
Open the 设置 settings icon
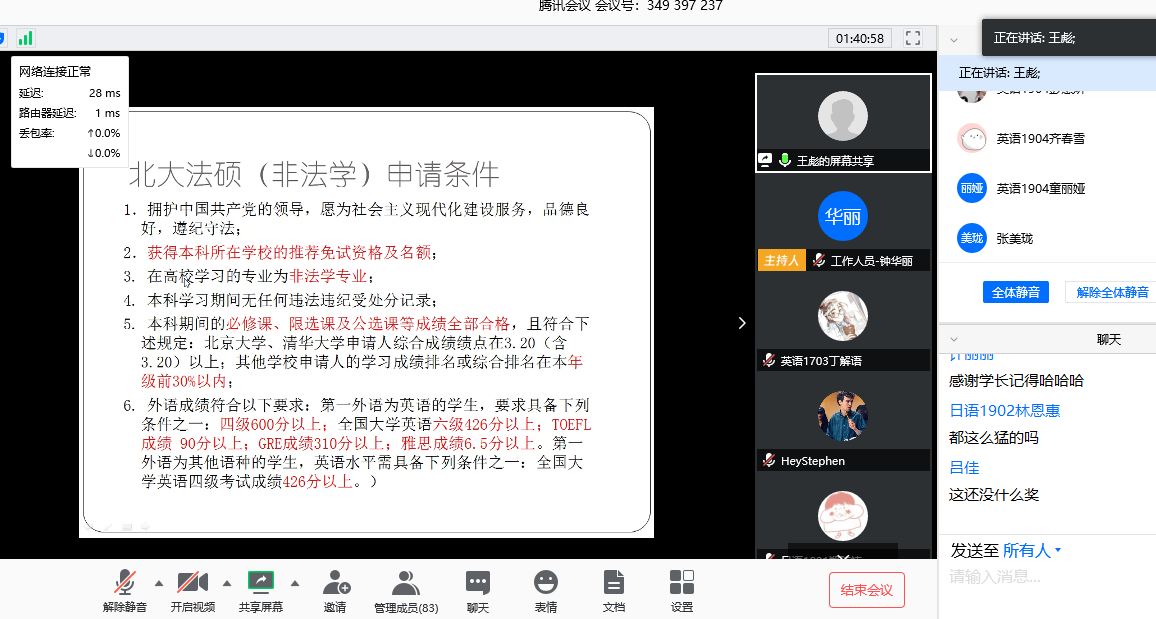[682, 589]
